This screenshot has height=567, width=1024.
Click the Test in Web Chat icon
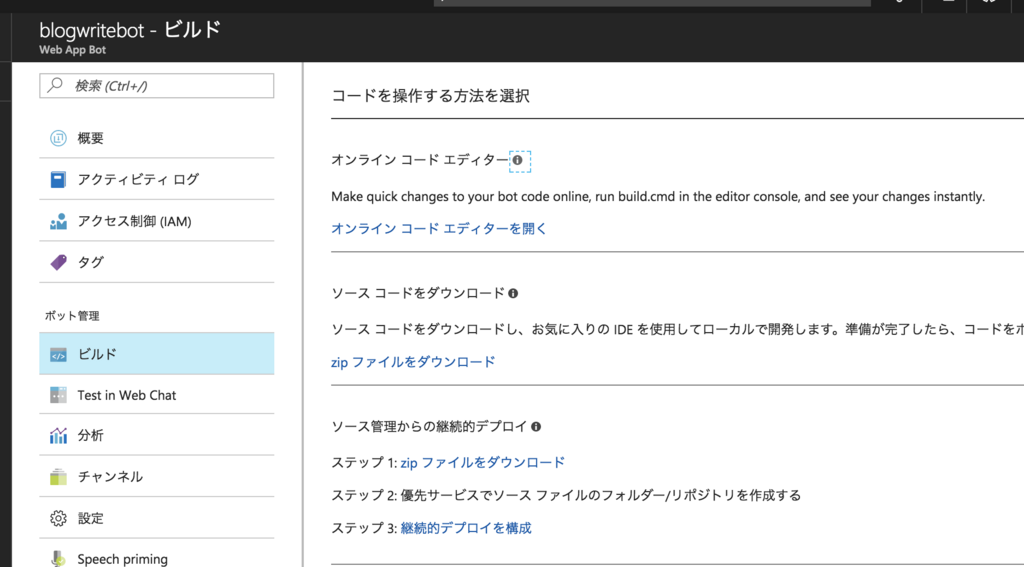pos(58,395)
